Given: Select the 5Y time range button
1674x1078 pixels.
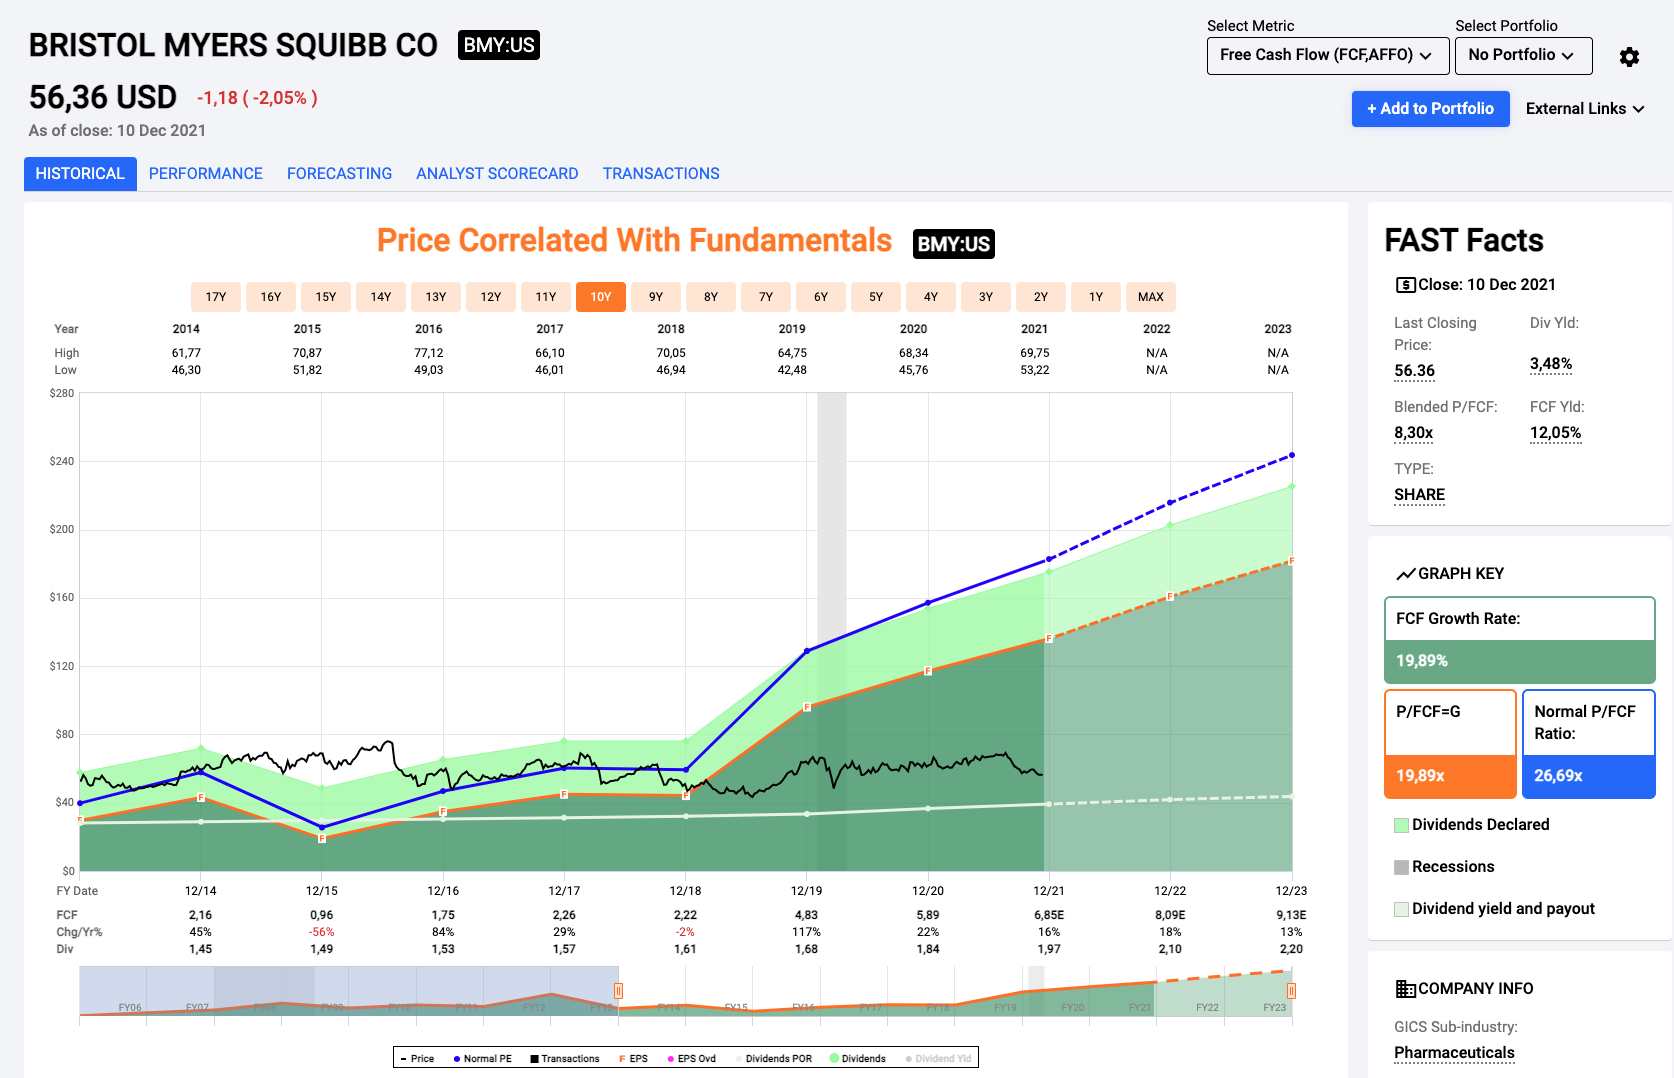Looking at the screenshot, I should click(876, 297).
